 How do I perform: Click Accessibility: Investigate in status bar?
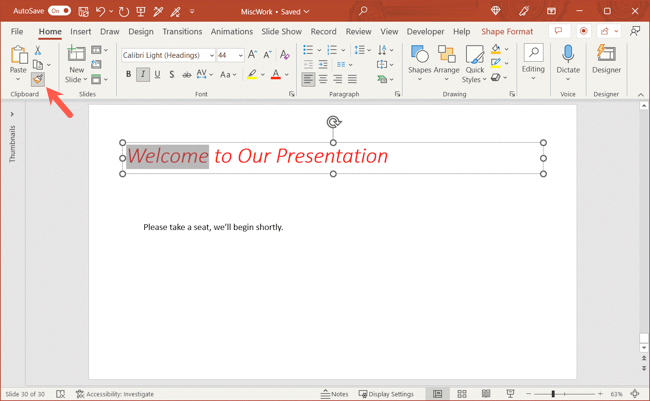click(114, 394)
